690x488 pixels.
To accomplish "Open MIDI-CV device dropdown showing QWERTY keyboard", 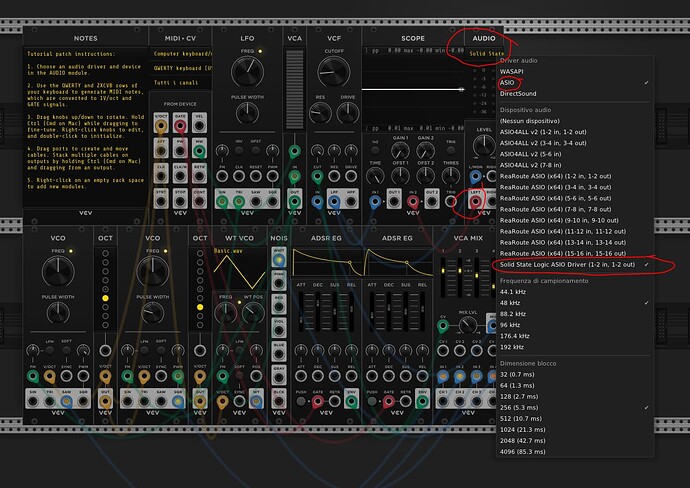I will click(181, 68).
